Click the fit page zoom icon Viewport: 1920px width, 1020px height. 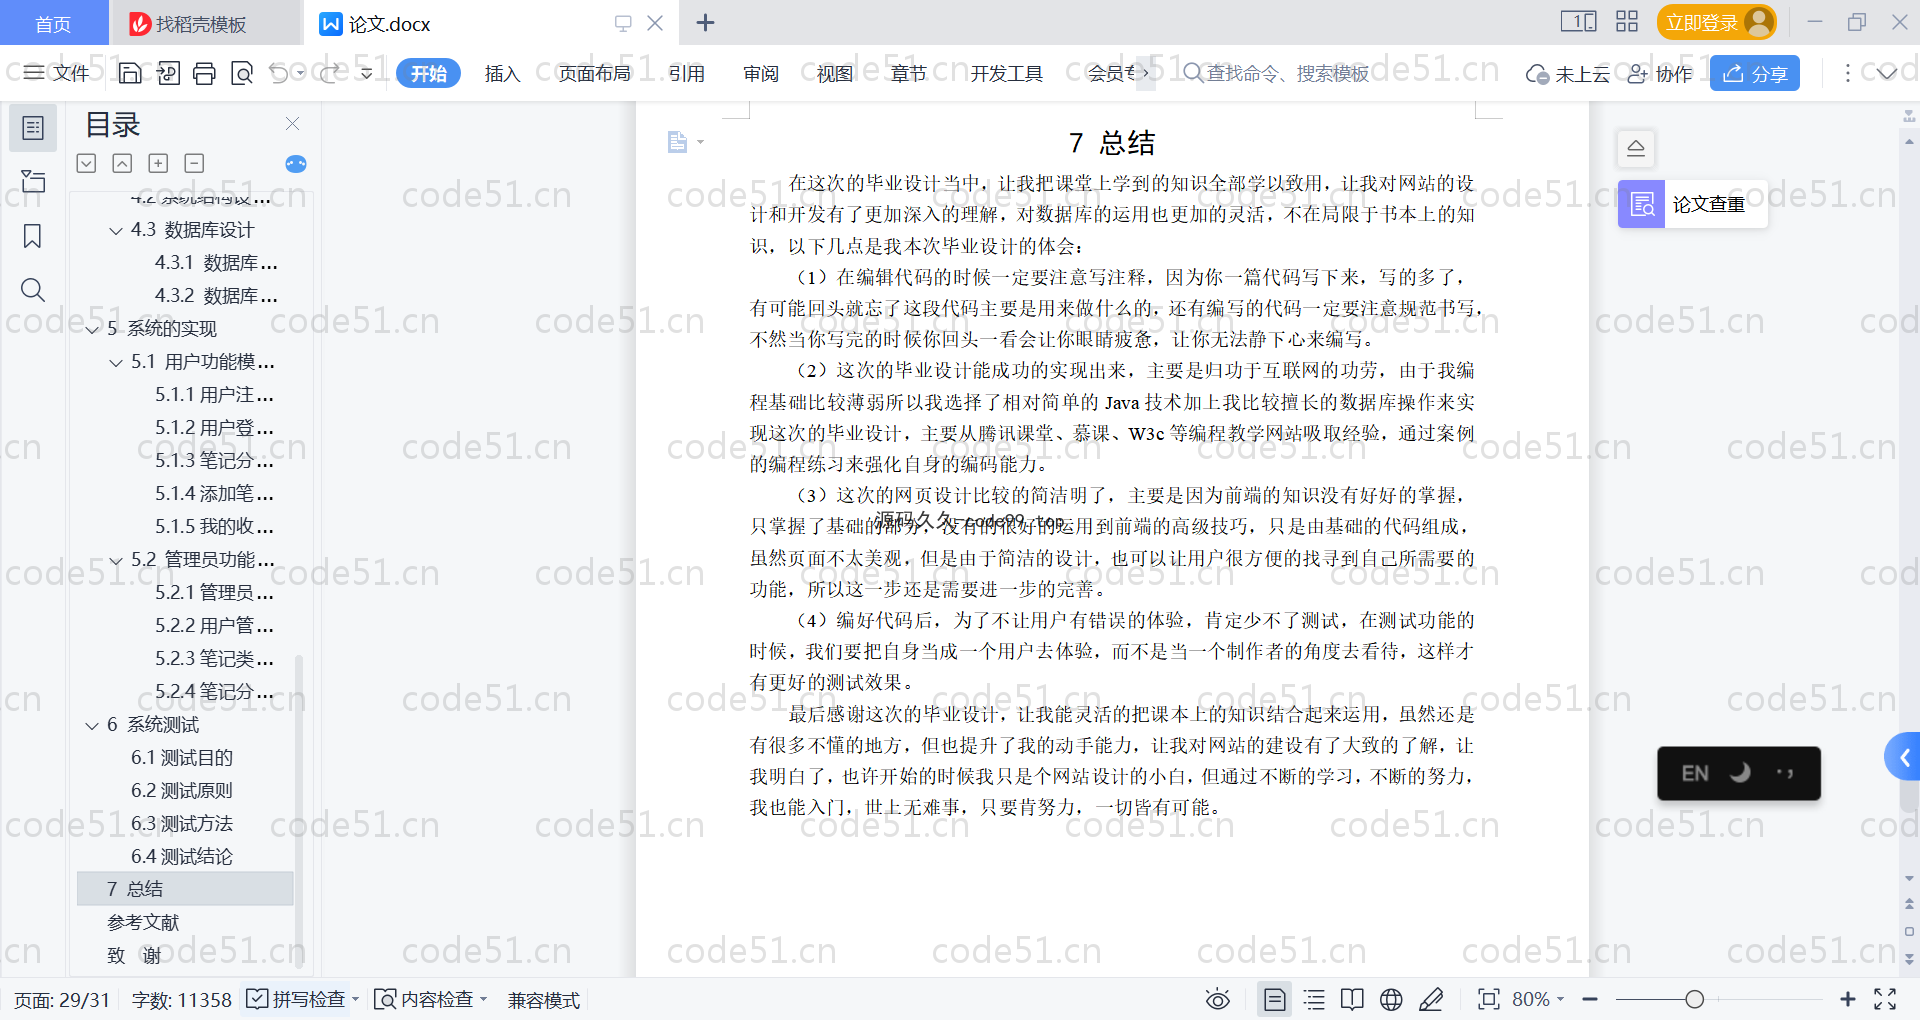1488,999
